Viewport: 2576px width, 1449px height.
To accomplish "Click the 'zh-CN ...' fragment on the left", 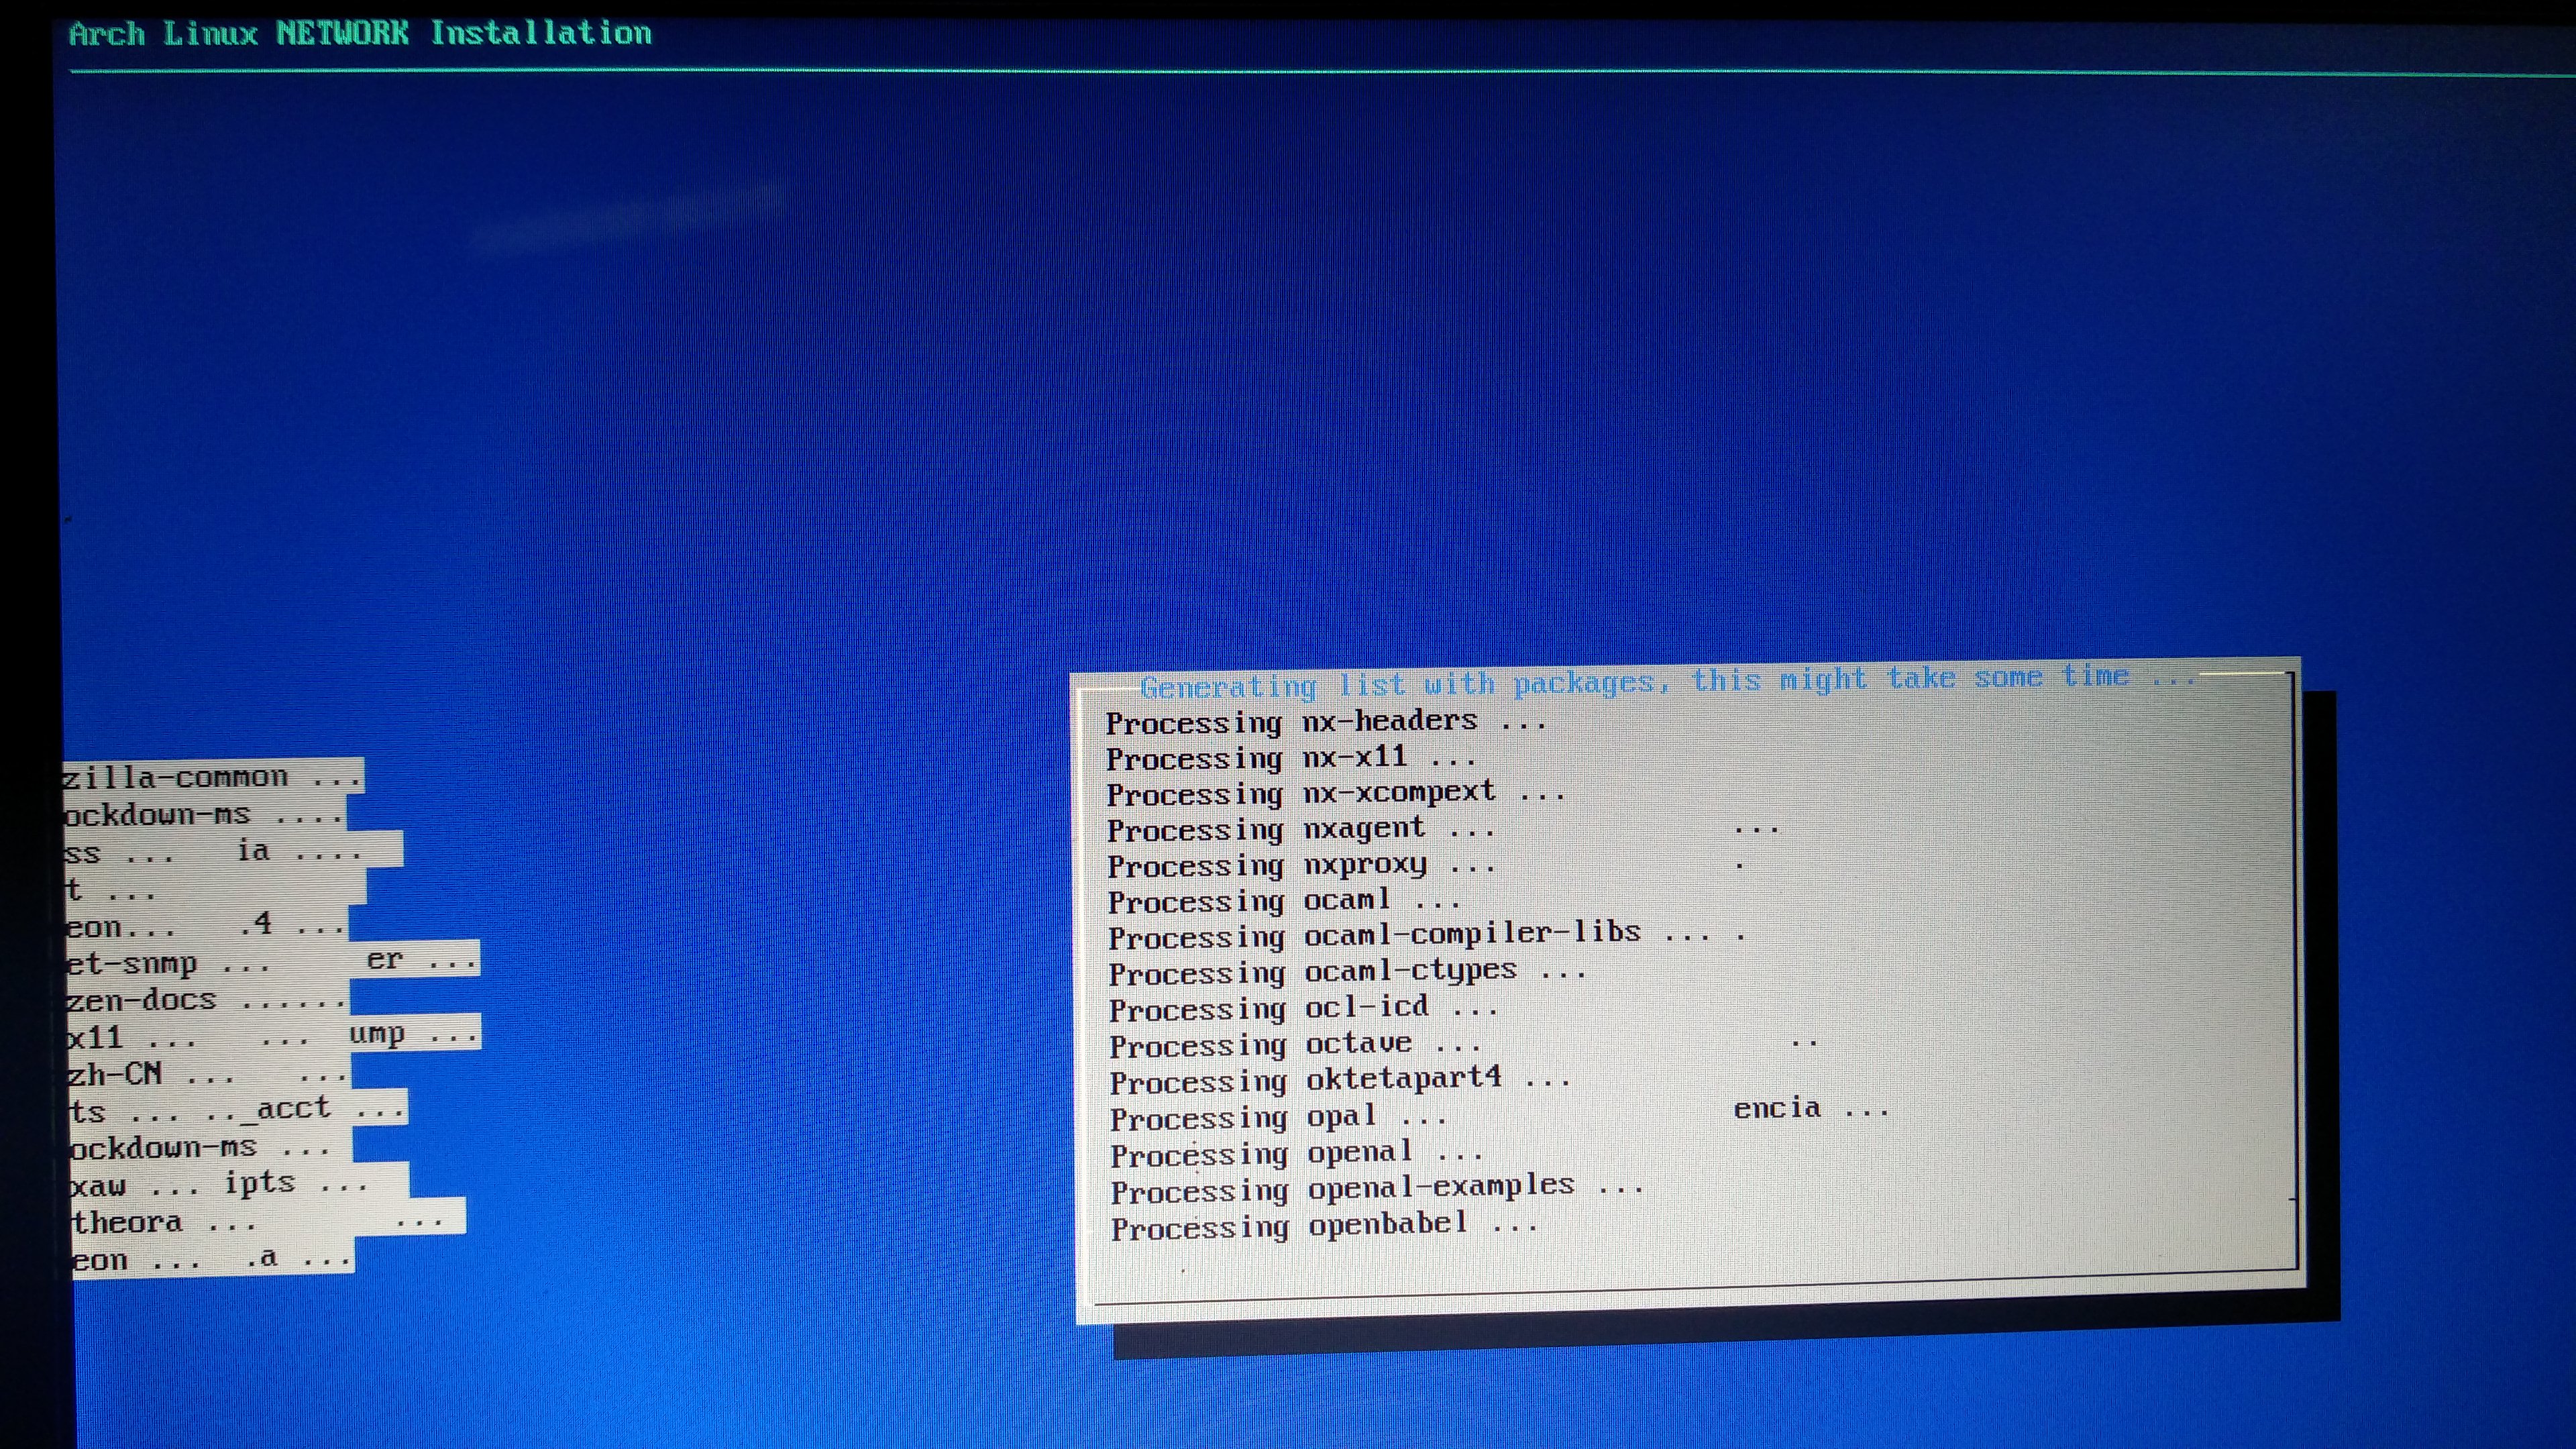I will (x=151, y=1075).
